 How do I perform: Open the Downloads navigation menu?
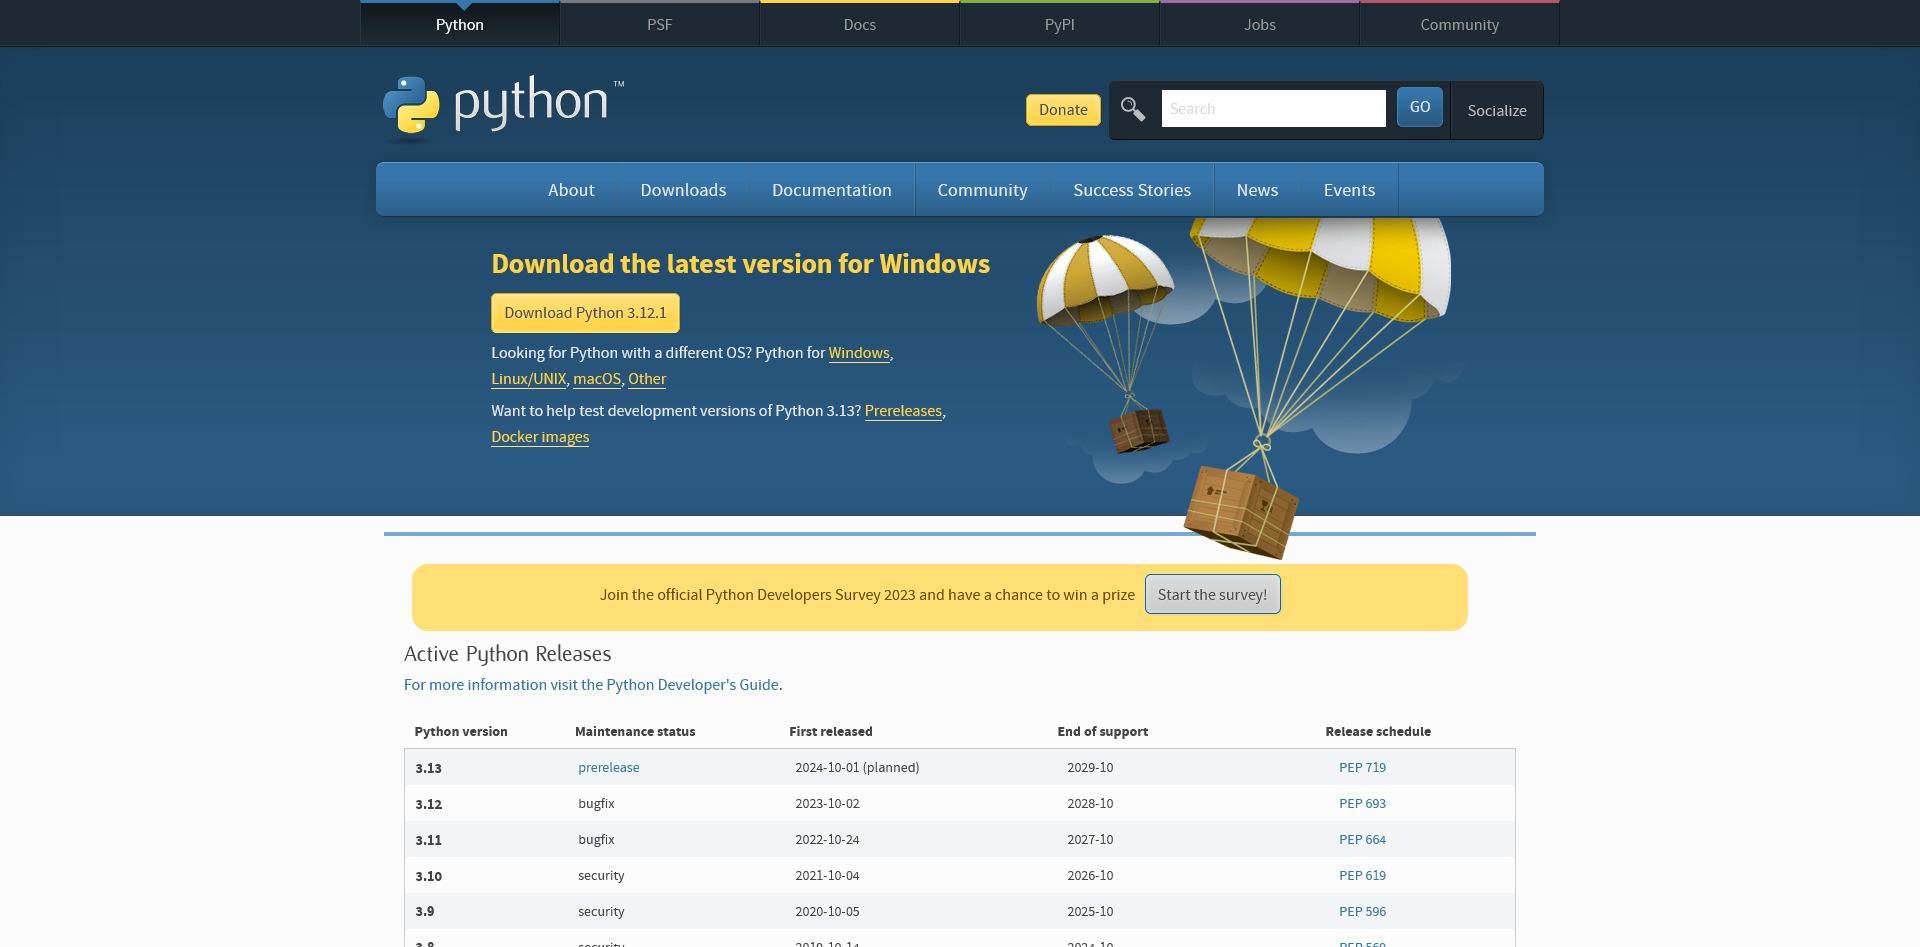coord(684,190)
